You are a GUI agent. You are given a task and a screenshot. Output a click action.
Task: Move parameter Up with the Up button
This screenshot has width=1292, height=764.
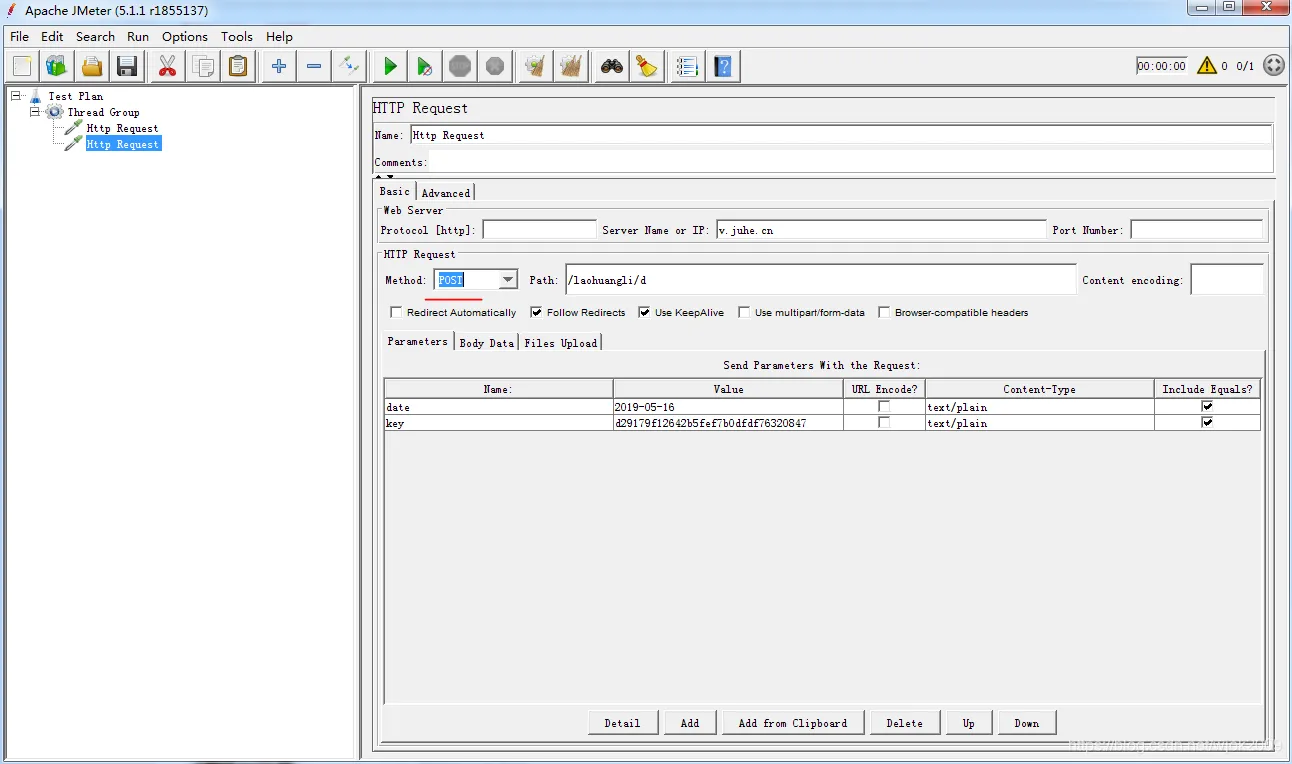[x=968, y=723]
